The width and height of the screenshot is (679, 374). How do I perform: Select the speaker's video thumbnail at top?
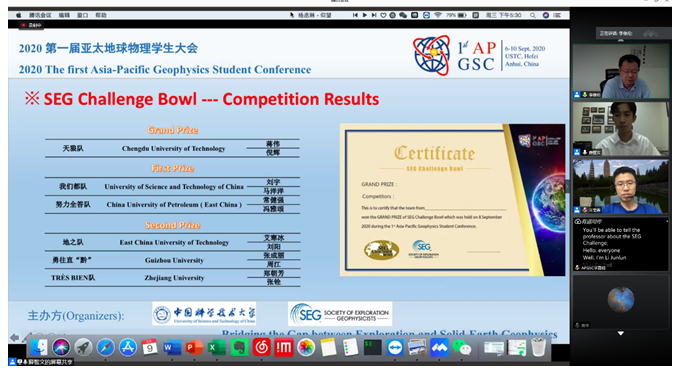[621, 71]
